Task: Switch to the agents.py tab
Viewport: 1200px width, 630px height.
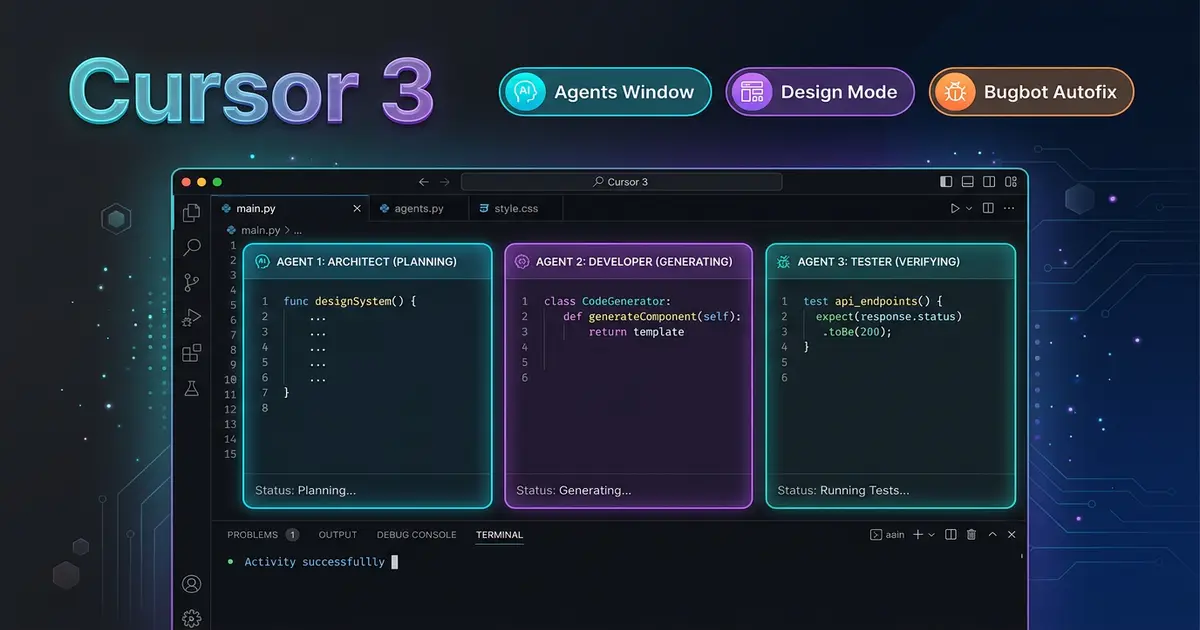Action: tap(418, 209)
